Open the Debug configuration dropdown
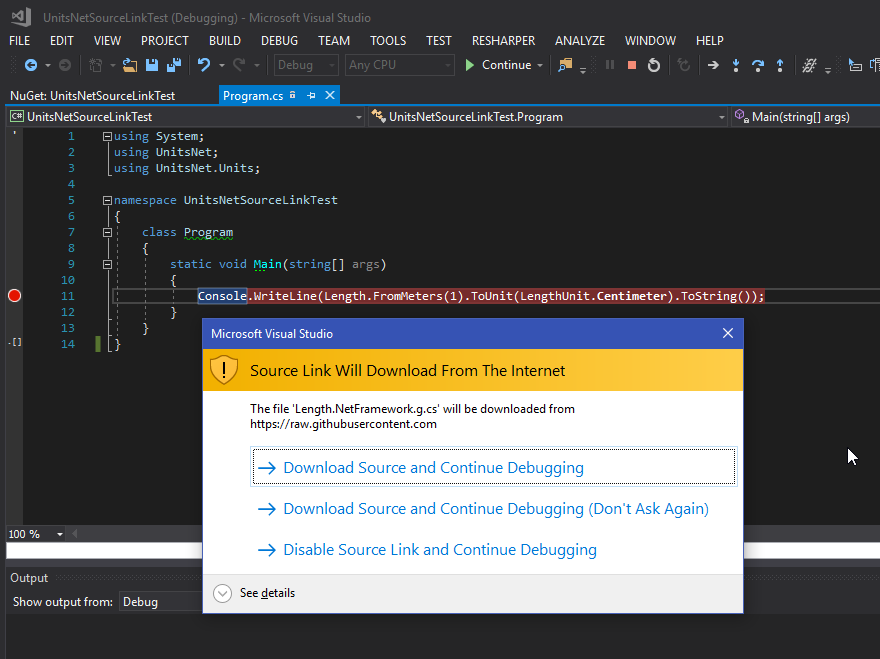This screenshot has width=880, height=659. click(x=306, y=65)
